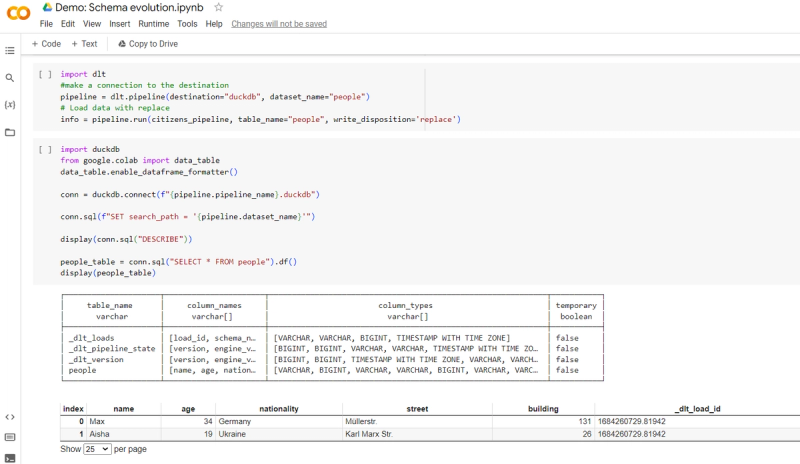The height and width of the screenshot is (464, 800).
Task: Open the Help menu
Action: click(214, 24)
